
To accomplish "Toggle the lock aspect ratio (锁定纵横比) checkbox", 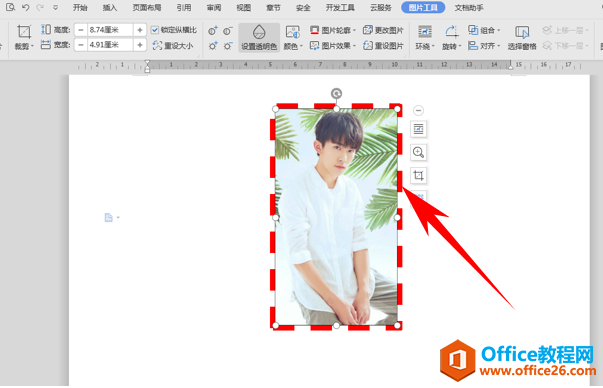I will point(155,30).
